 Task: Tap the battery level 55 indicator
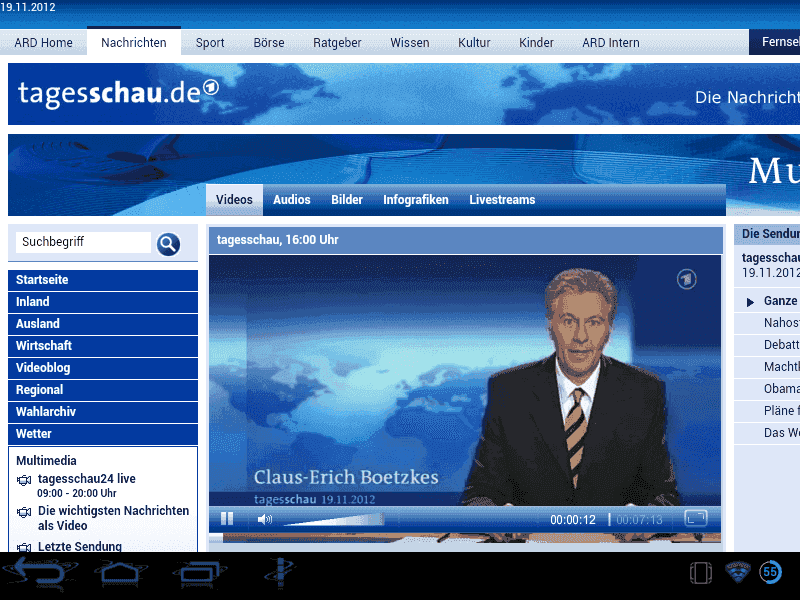pos(770,572)
